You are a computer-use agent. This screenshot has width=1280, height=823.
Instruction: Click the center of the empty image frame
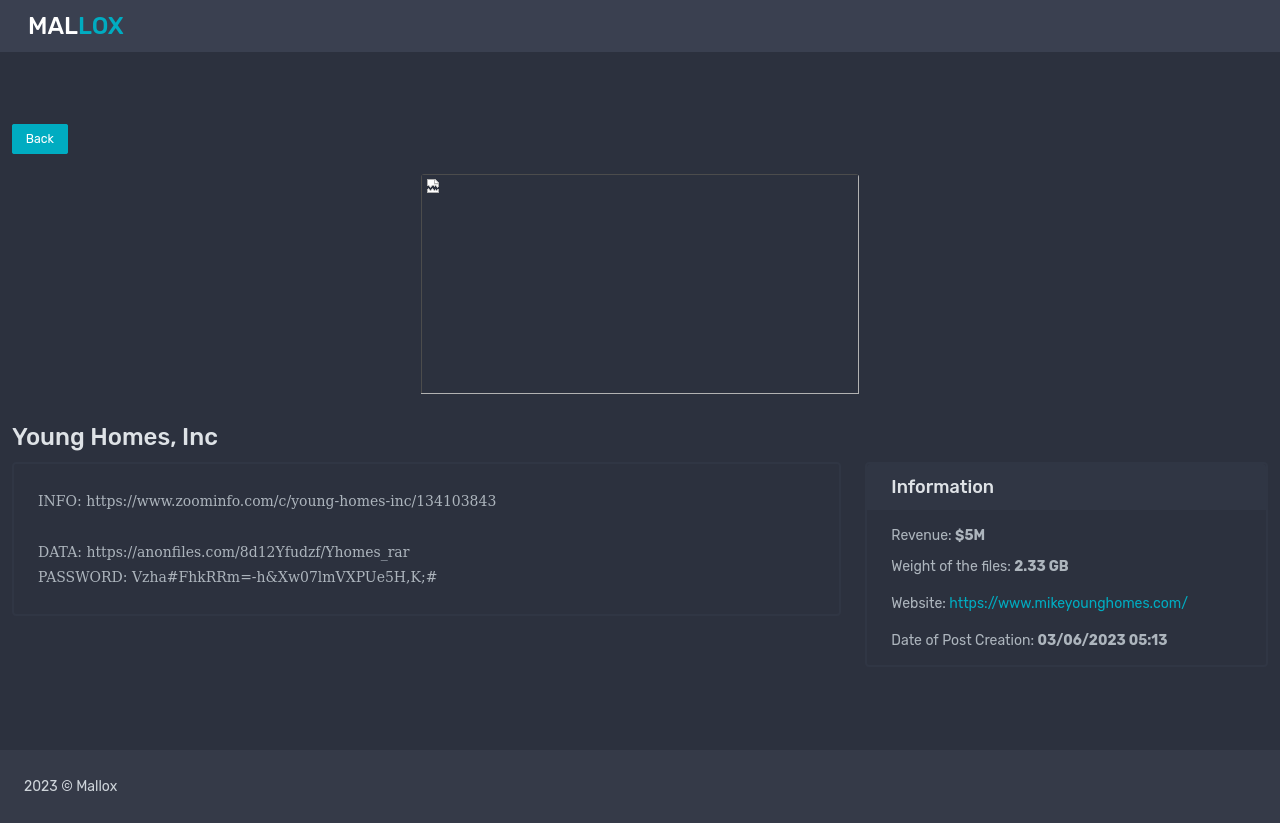(640, 284)
